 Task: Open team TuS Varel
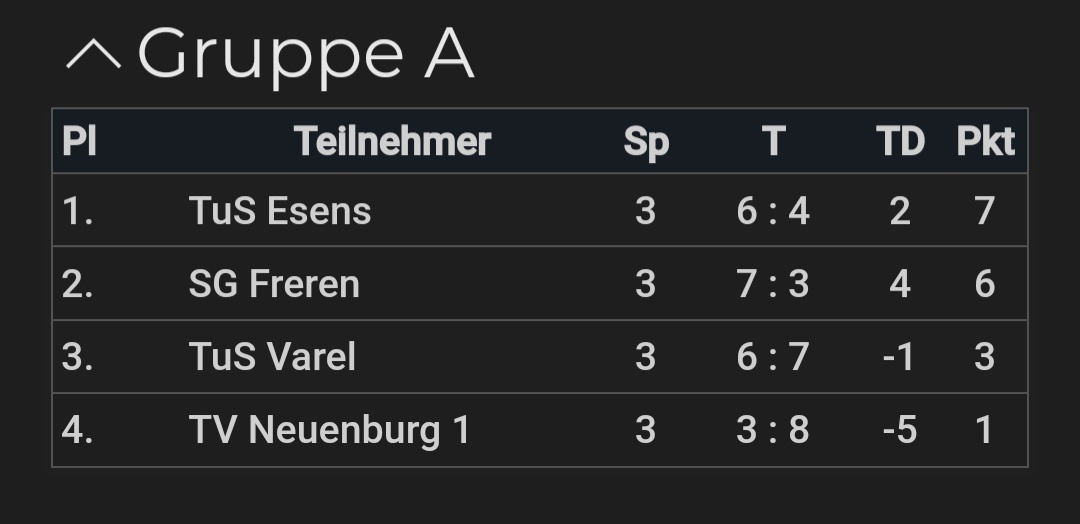pyautogui.click(x=272, y=357)
